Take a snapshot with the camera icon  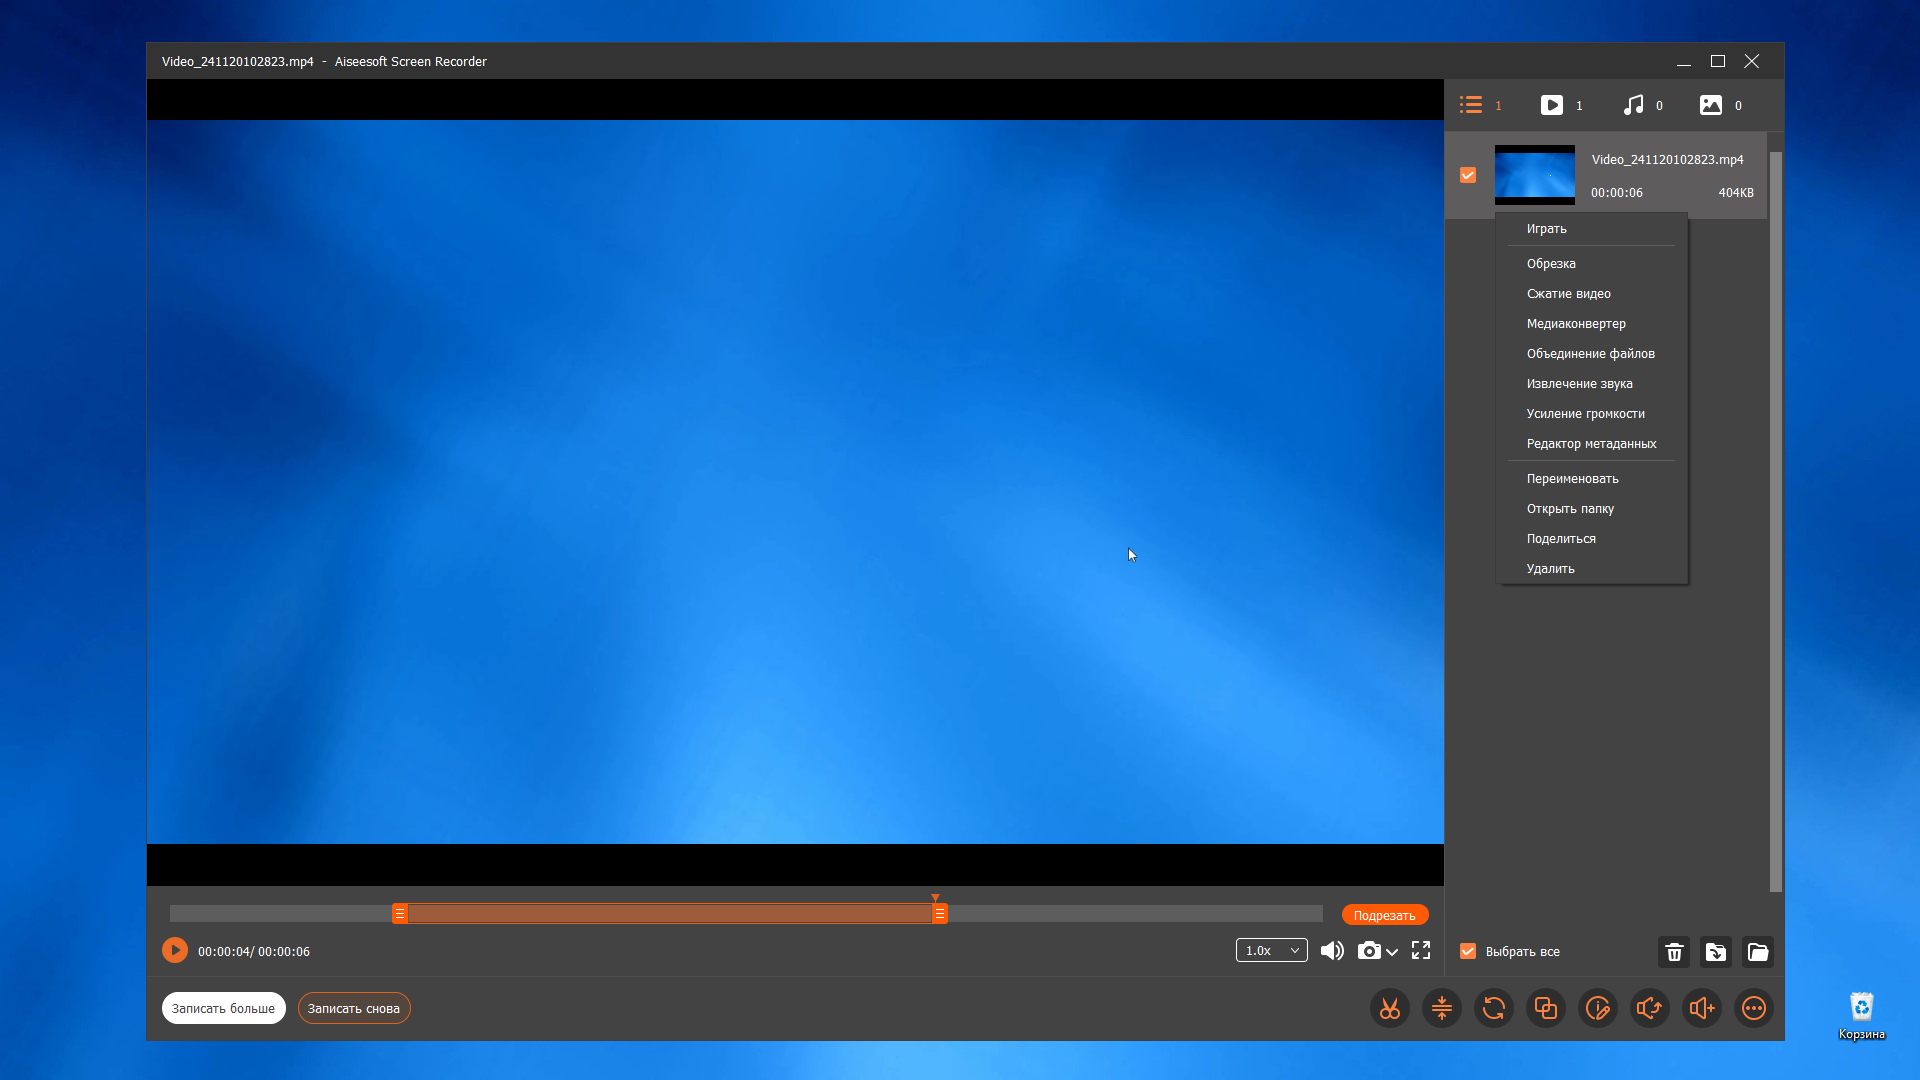[1368, 951]
